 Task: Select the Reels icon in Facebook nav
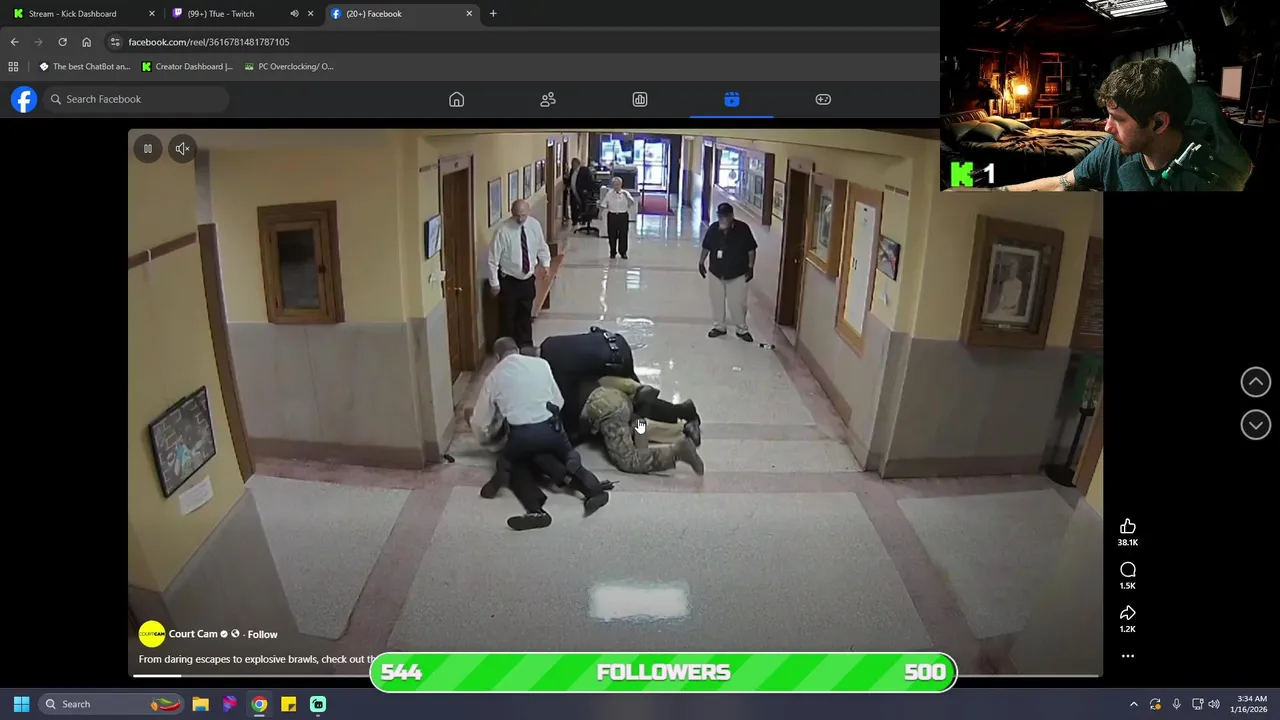coord(732,99)
